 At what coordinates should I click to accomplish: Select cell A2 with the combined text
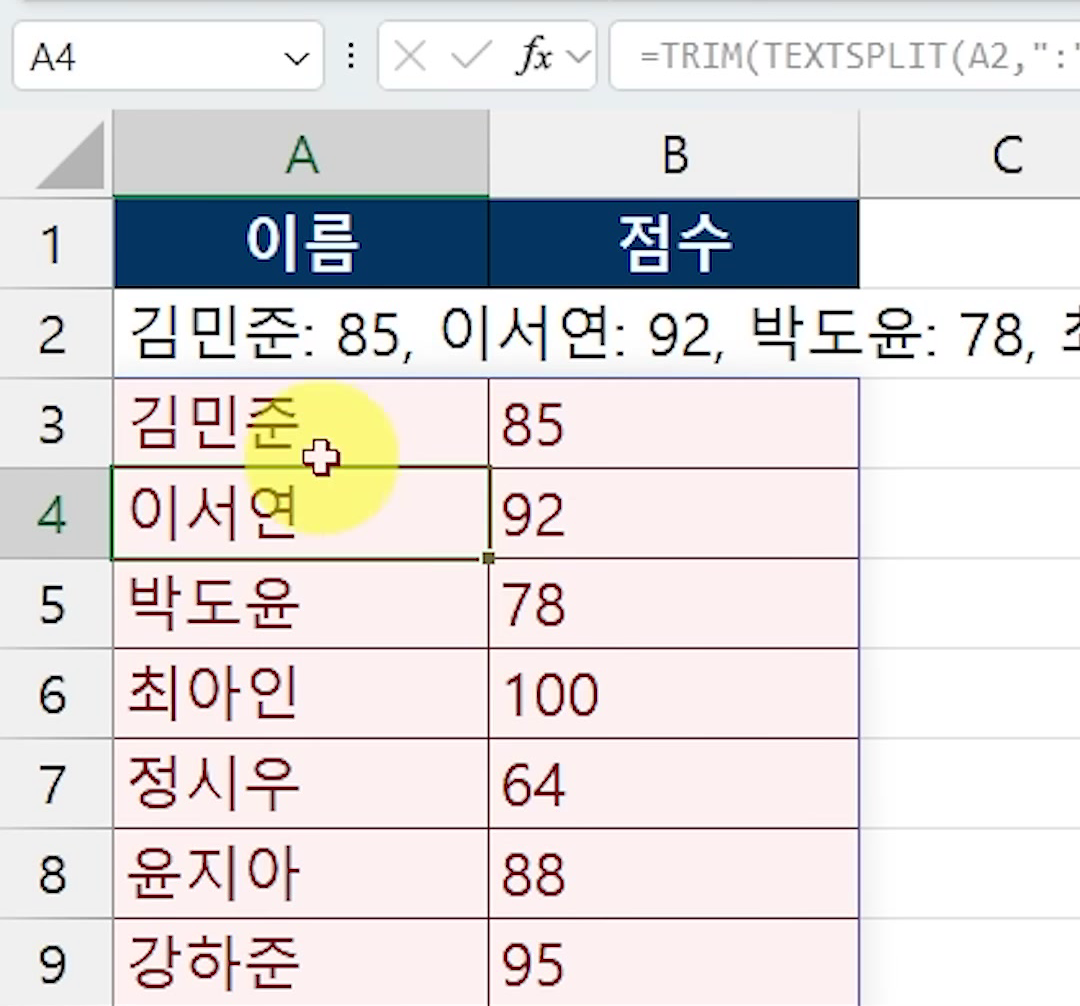[301, 334]
